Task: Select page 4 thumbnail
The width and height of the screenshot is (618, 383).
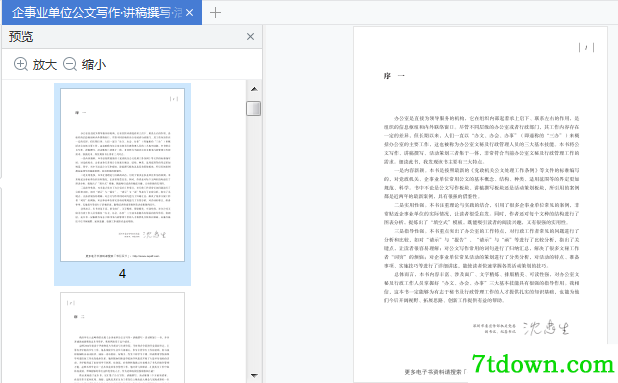Action: 122,175
